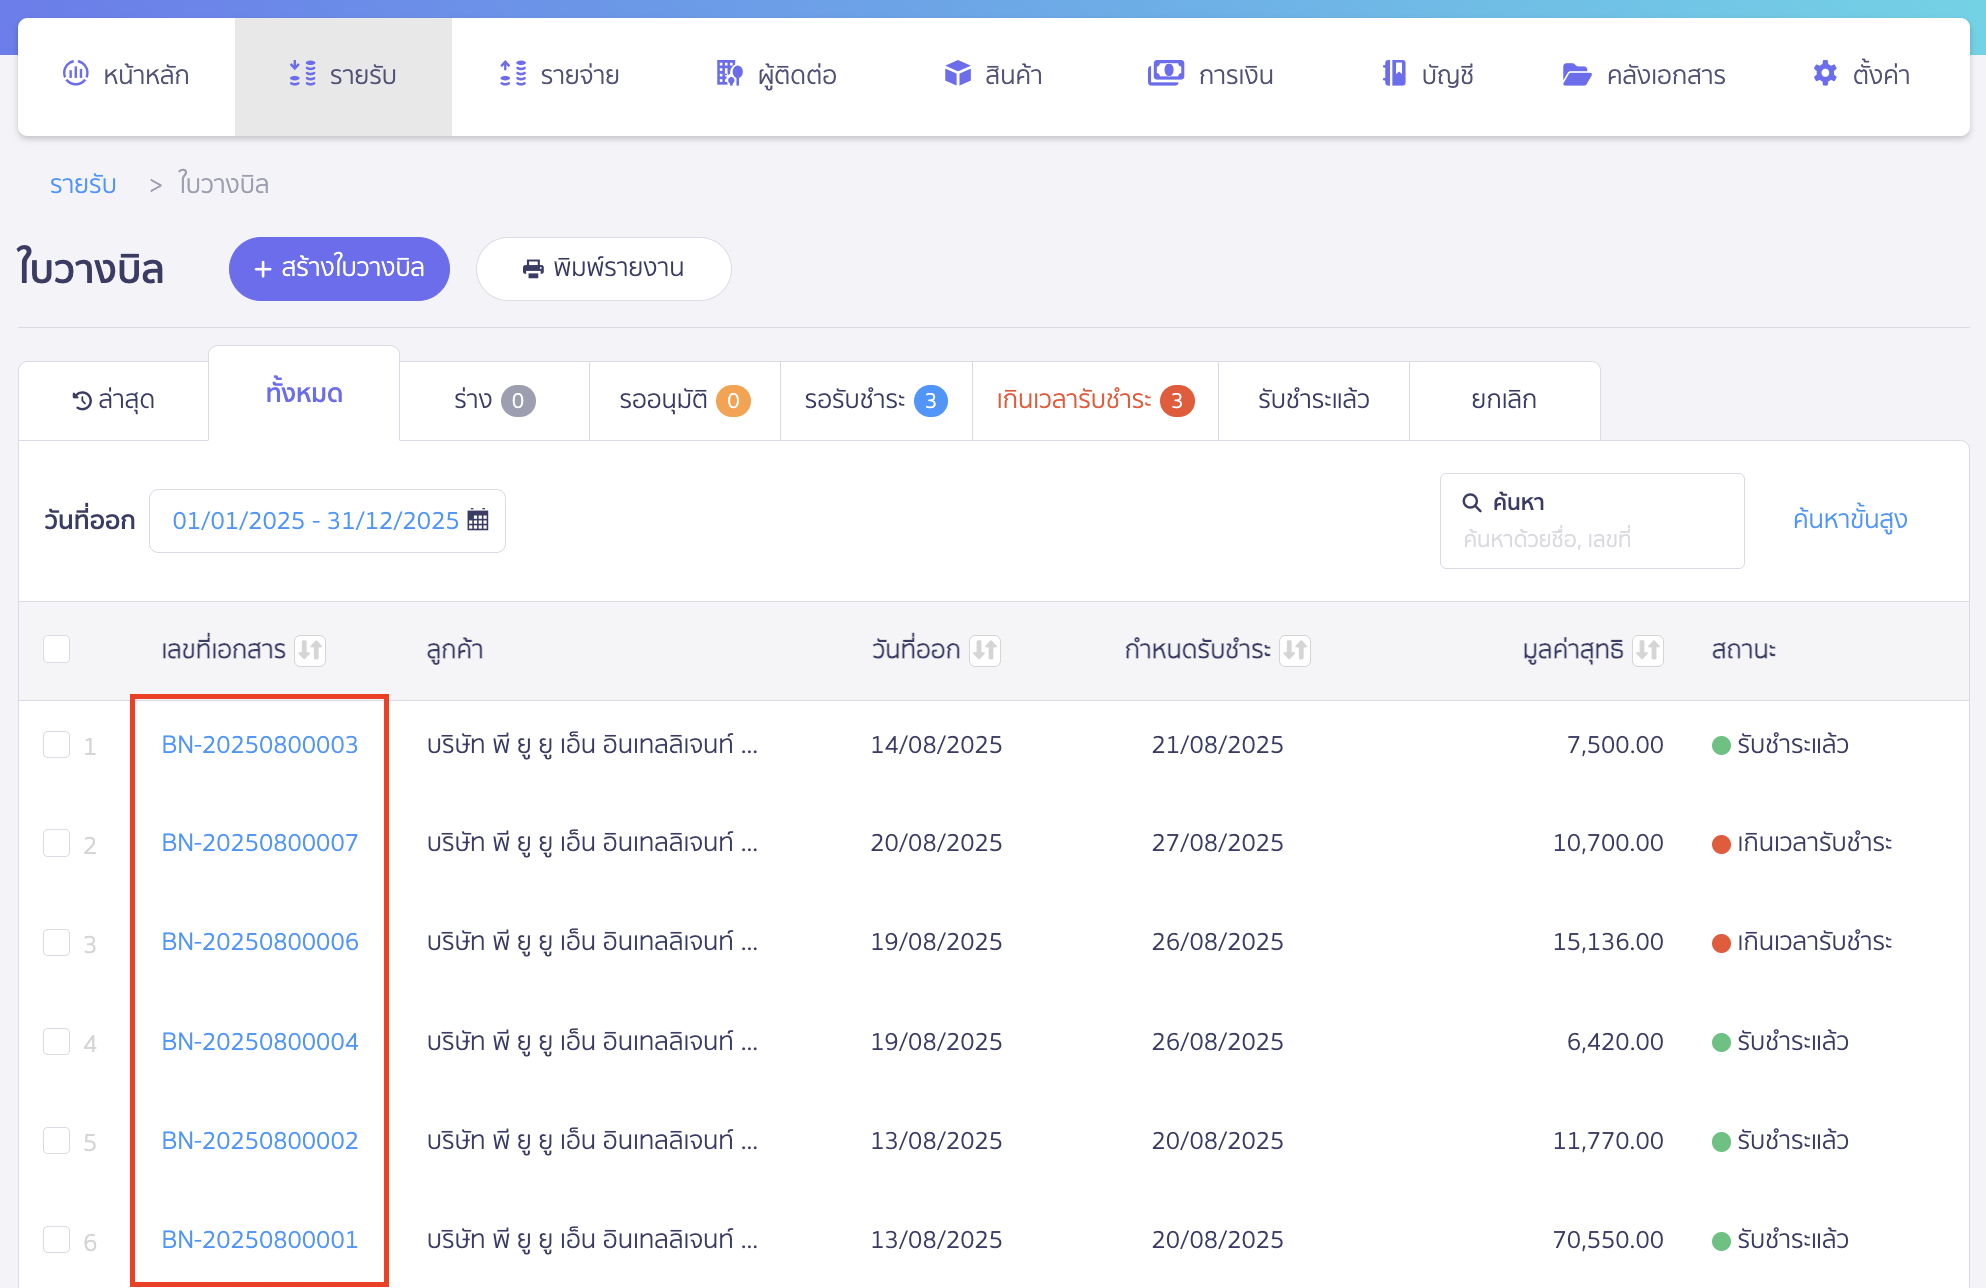Click the contacts building icon in navigation

pyautogui.click(x=729, y=74)
